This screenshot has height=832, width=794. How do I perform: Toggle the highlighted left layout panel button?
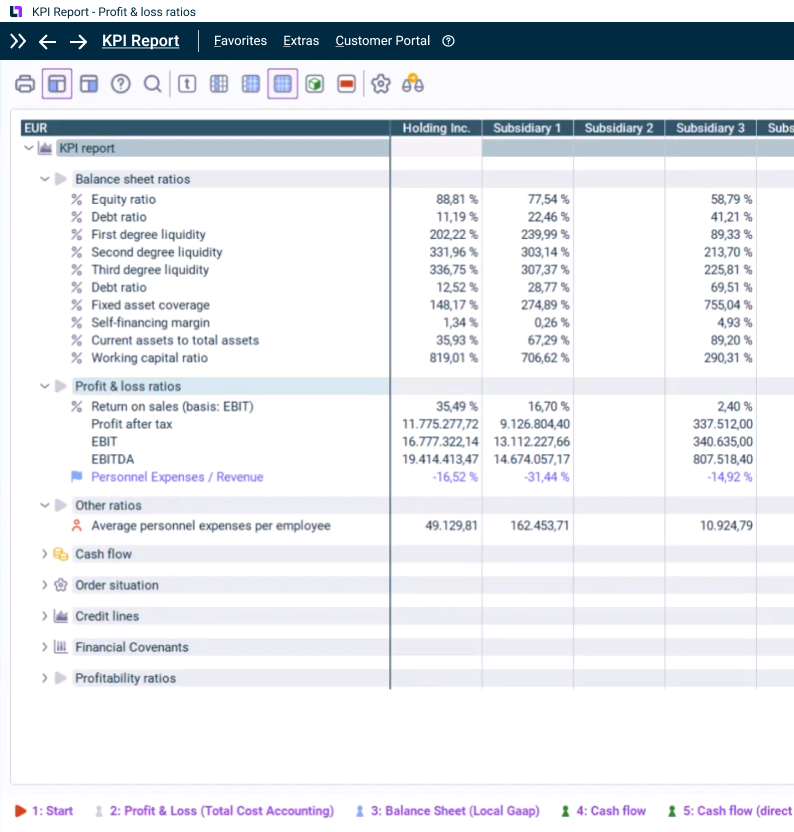57,84
